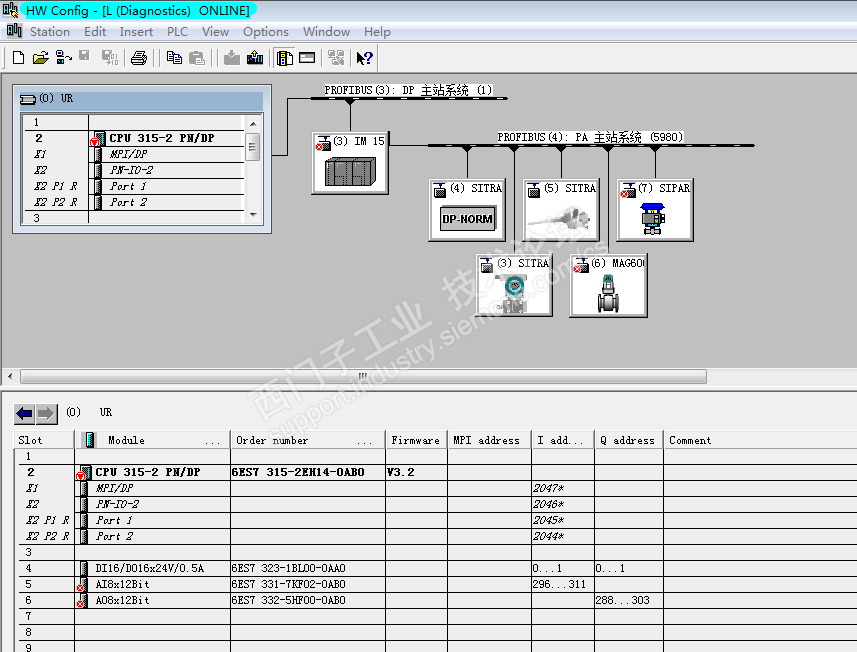
Task: Select PN-IO-2 row in rack window
Action: pyautogui.click(x=132, y=170)
